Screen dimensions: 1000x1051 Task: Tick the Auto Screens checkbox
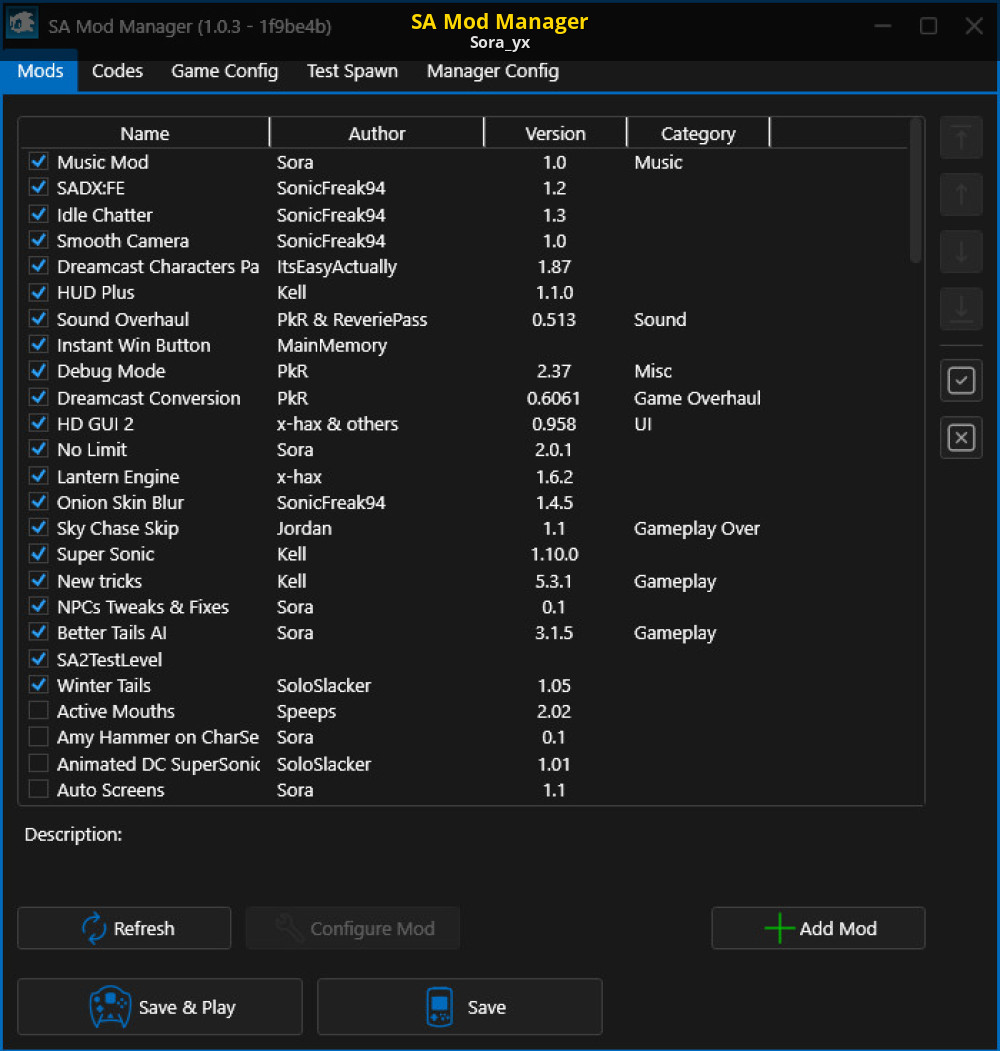(x=39, y=790)
